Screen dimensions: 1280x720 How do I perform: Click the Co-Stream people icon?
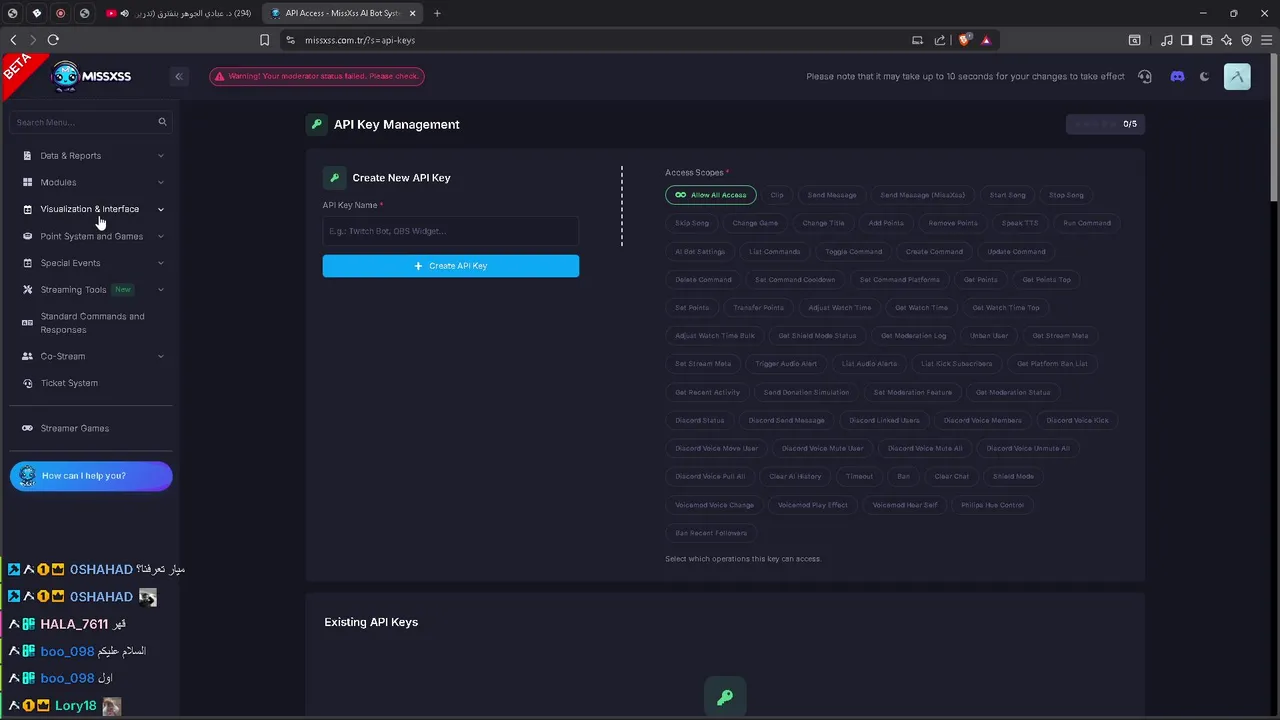coord(27,356)
